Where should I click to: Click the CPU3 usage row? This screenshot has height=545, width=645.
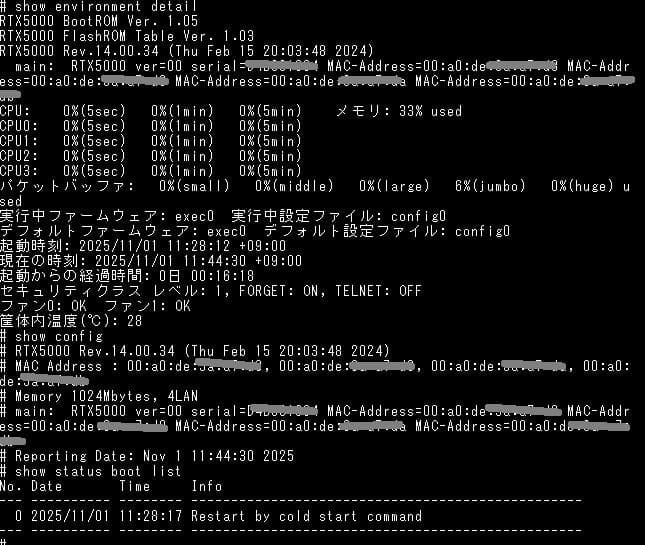coord(151,171)
